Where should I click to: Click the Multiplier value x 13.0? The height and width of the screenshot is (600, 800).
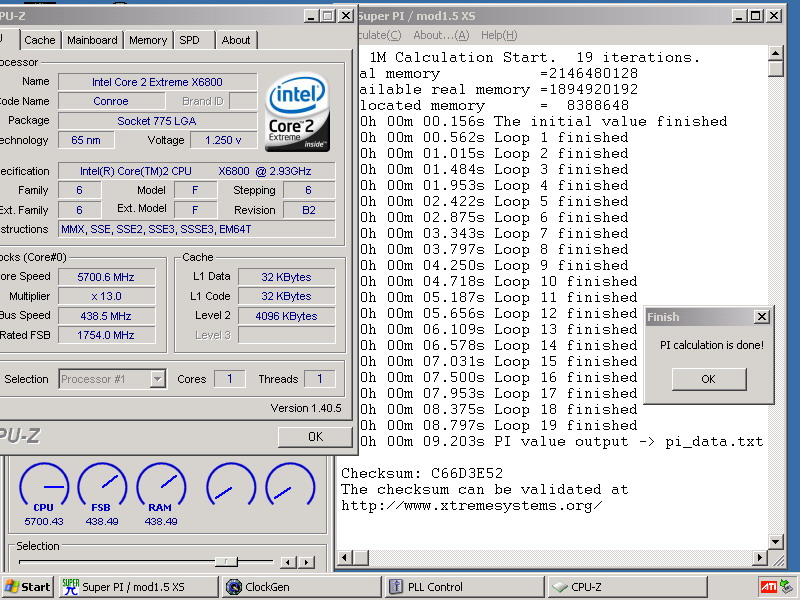point(106,296)
